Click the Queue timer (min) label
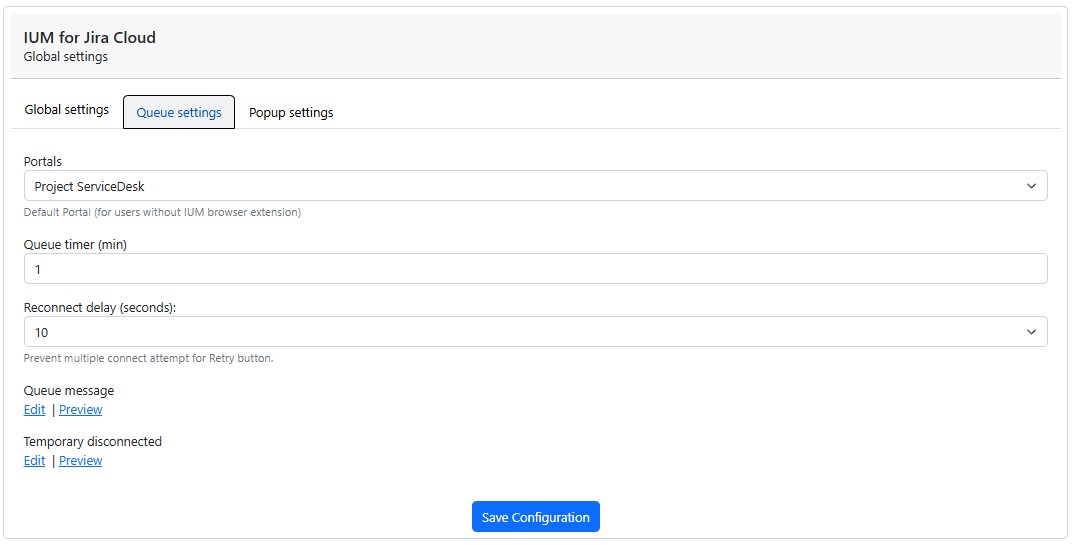This screenshot has height=545, width=1077. click(x=75, y=244)
